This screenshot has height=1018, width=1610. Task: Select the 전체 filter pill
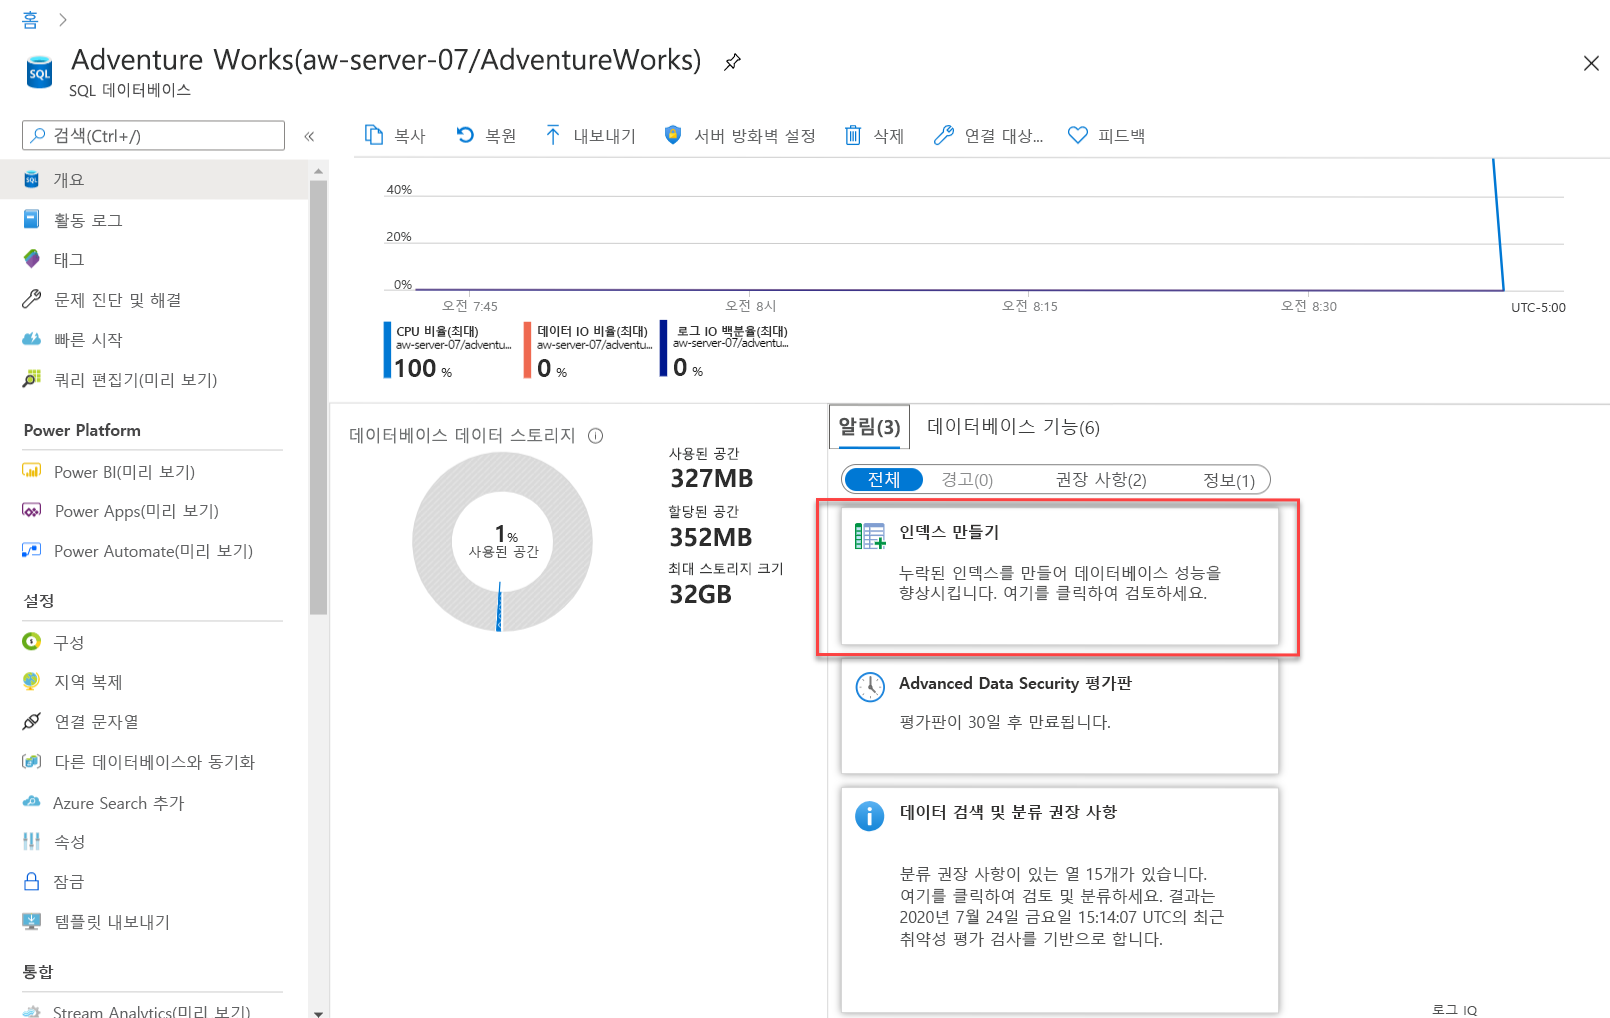[884, 480]
